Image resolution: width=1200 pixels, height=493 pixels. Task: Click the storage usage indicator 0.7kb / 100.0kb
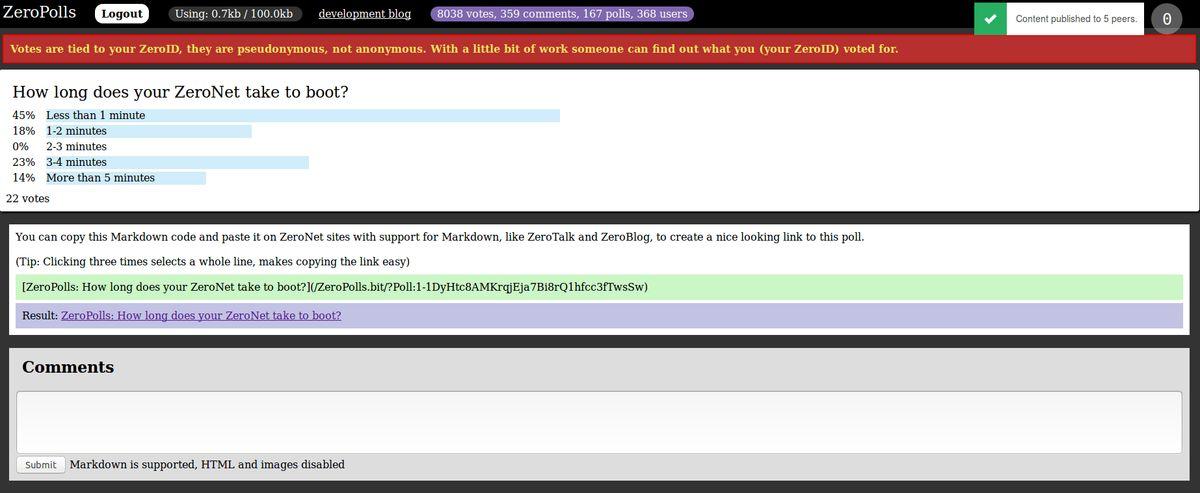pos(234,14)
